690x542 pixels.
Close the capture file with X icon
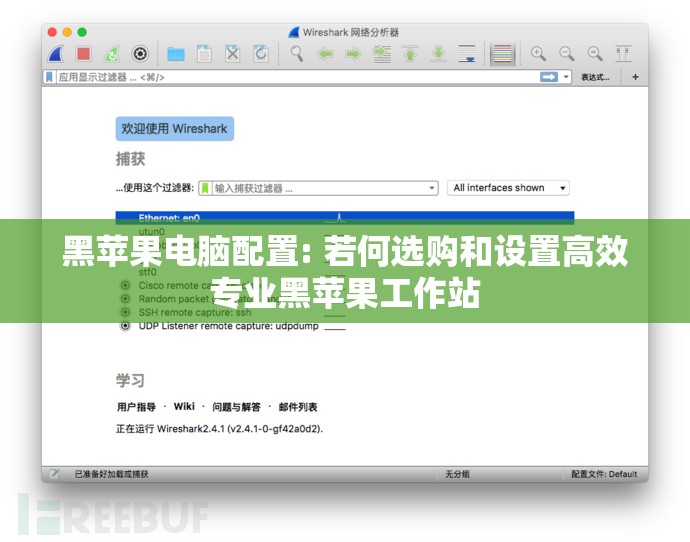point(232,54)
